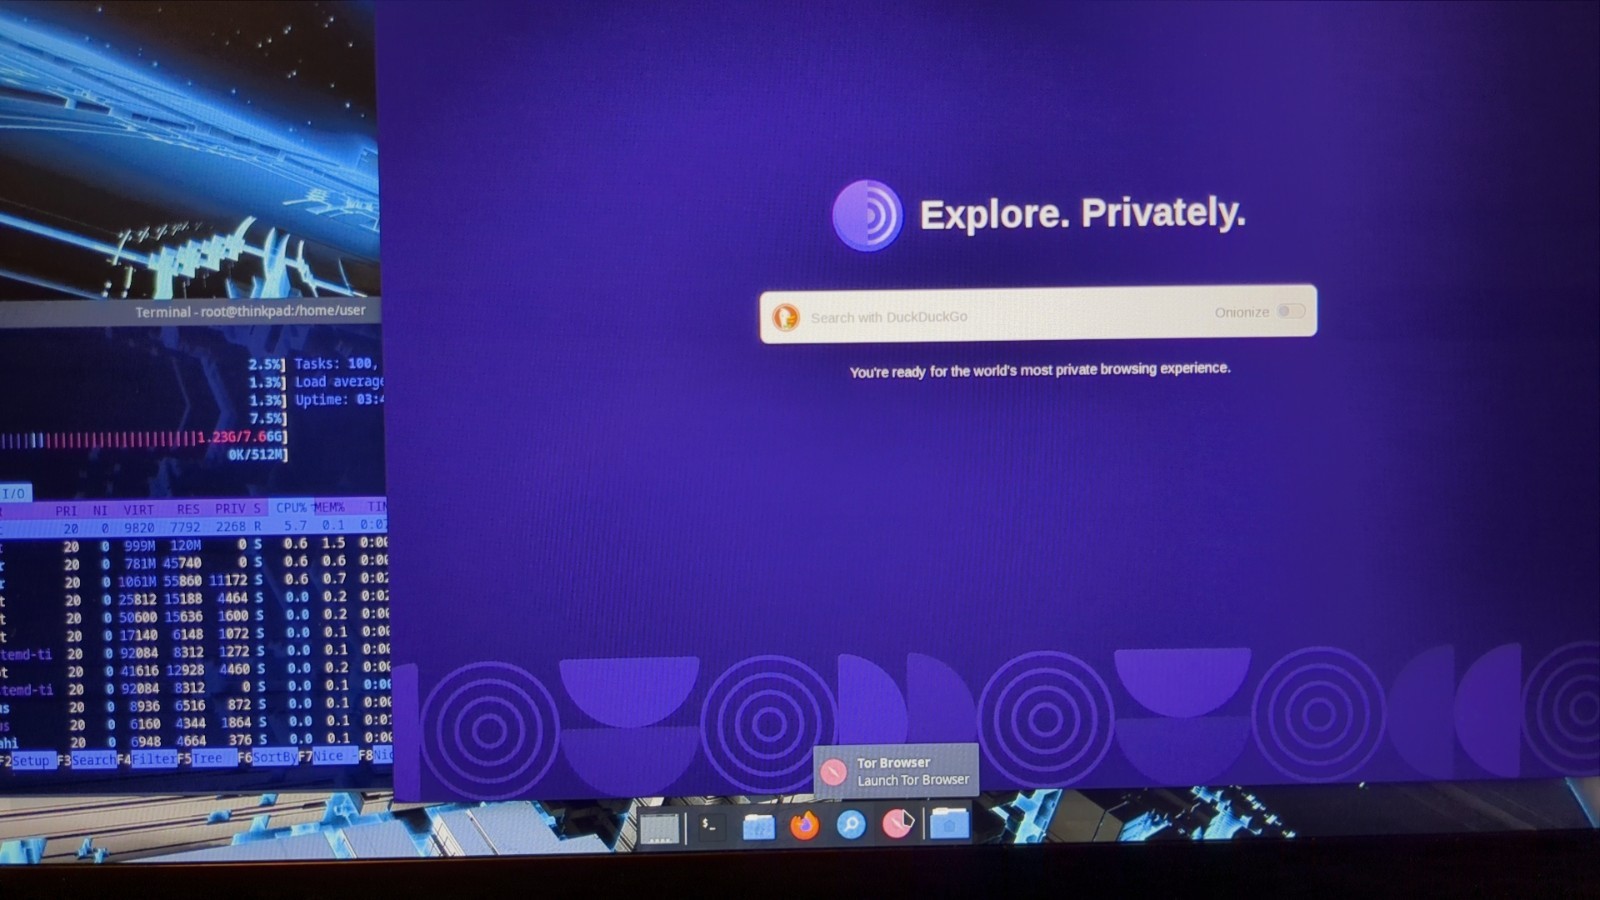
Task: Launch Tor Browser from the dock
Action: click(x=897, y=824)
